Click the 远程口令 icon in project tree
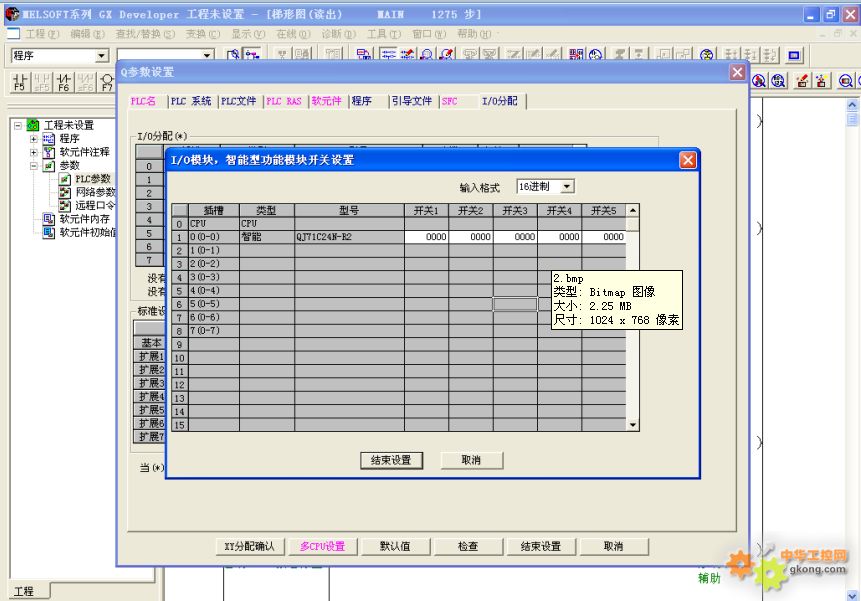This screenshot has height=601, width=861. click(x=65, y=205)
